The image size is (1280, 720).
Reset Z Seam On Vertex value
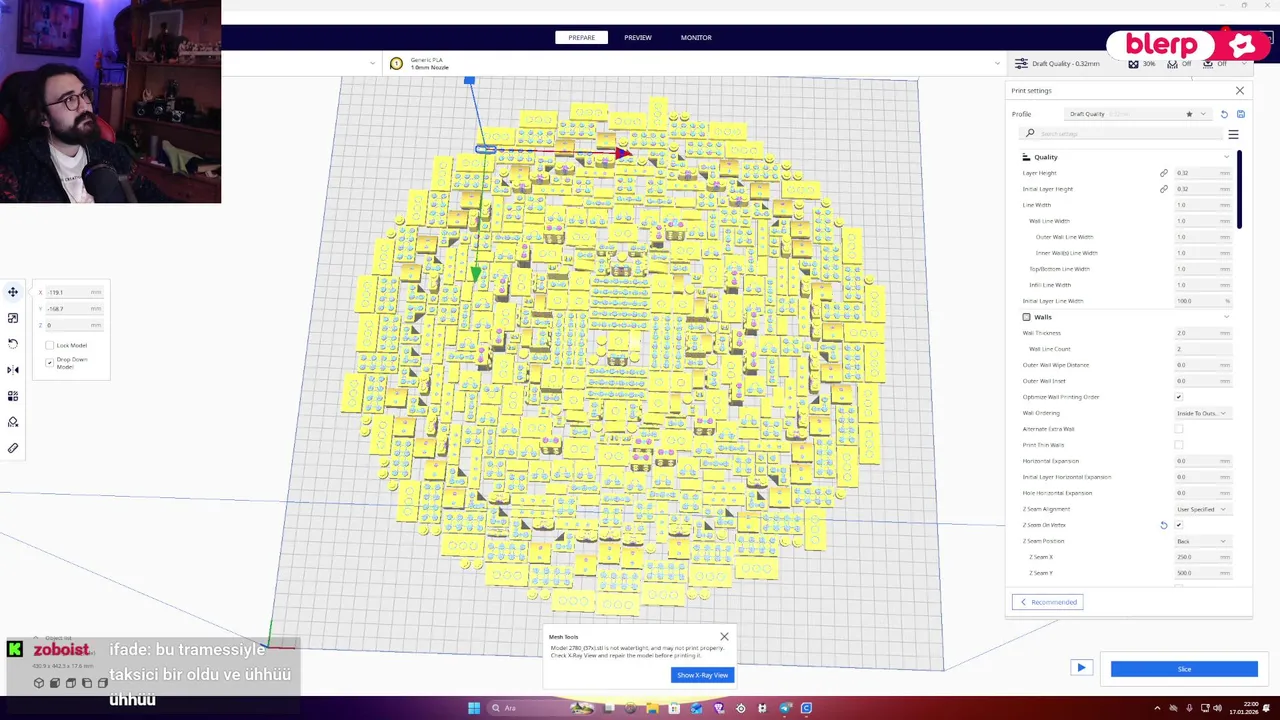[1163, 525]
